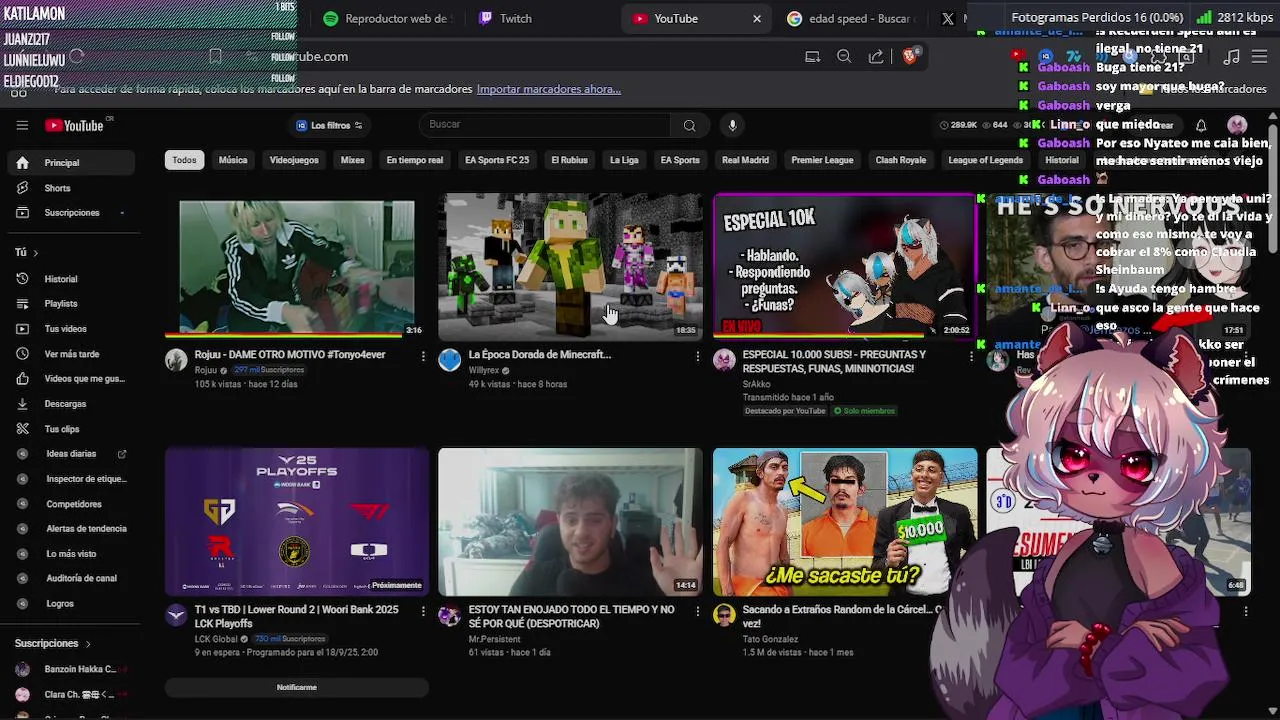The width and height of the screenshot is (1280, 720).
Task: Select Música filter chip
Action: click(x=233, y=160)
